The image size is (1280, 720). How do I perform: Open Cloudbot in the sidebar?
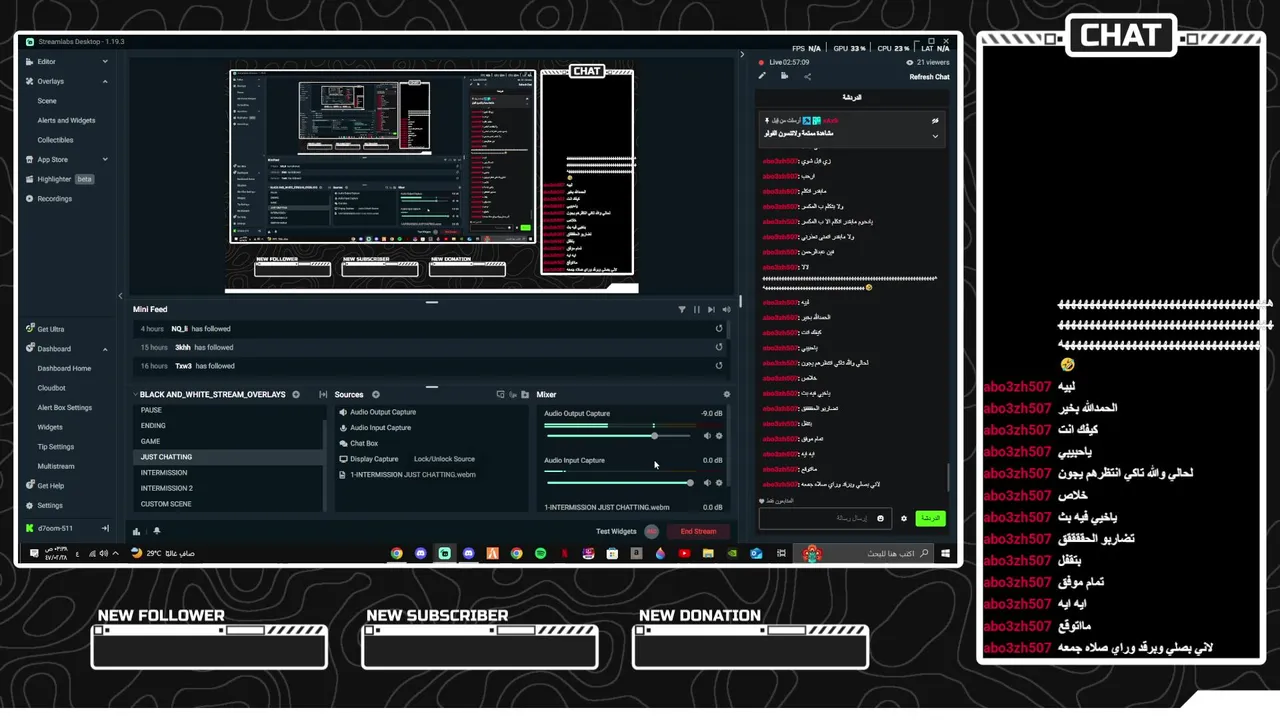(x=51, y=388)
